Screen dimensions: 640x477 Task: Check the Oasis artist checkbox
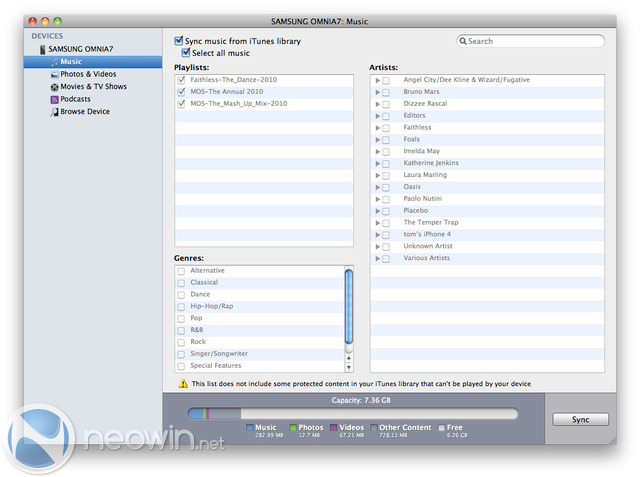point(386,188)
